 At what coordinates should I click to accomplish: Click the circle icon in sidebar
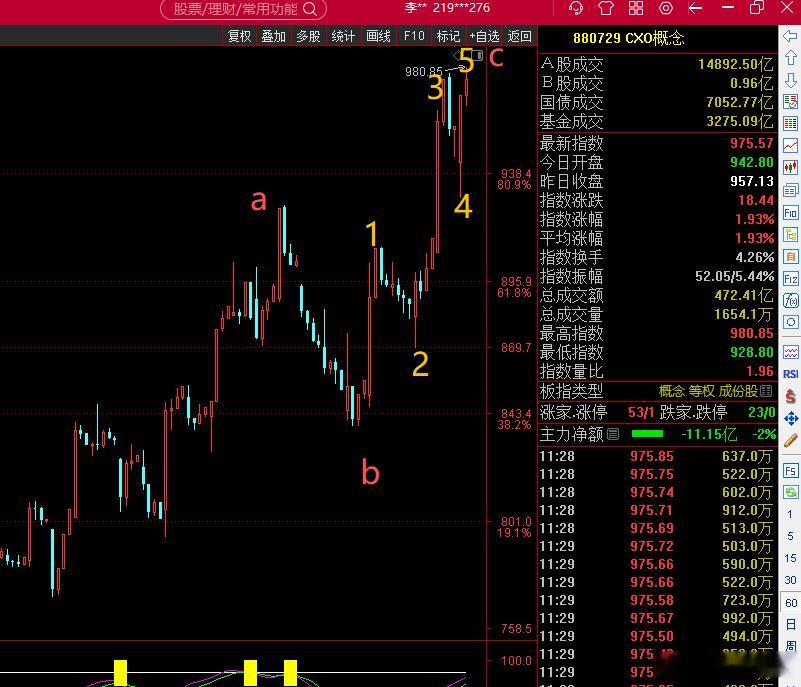pos(790,322)
